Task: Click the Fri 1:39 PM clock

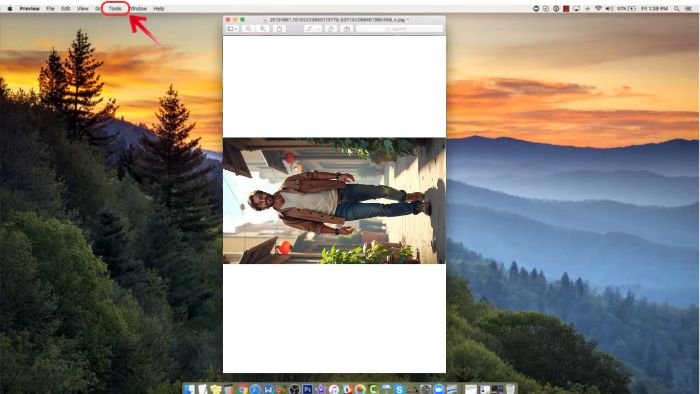Action: [654, 8]
